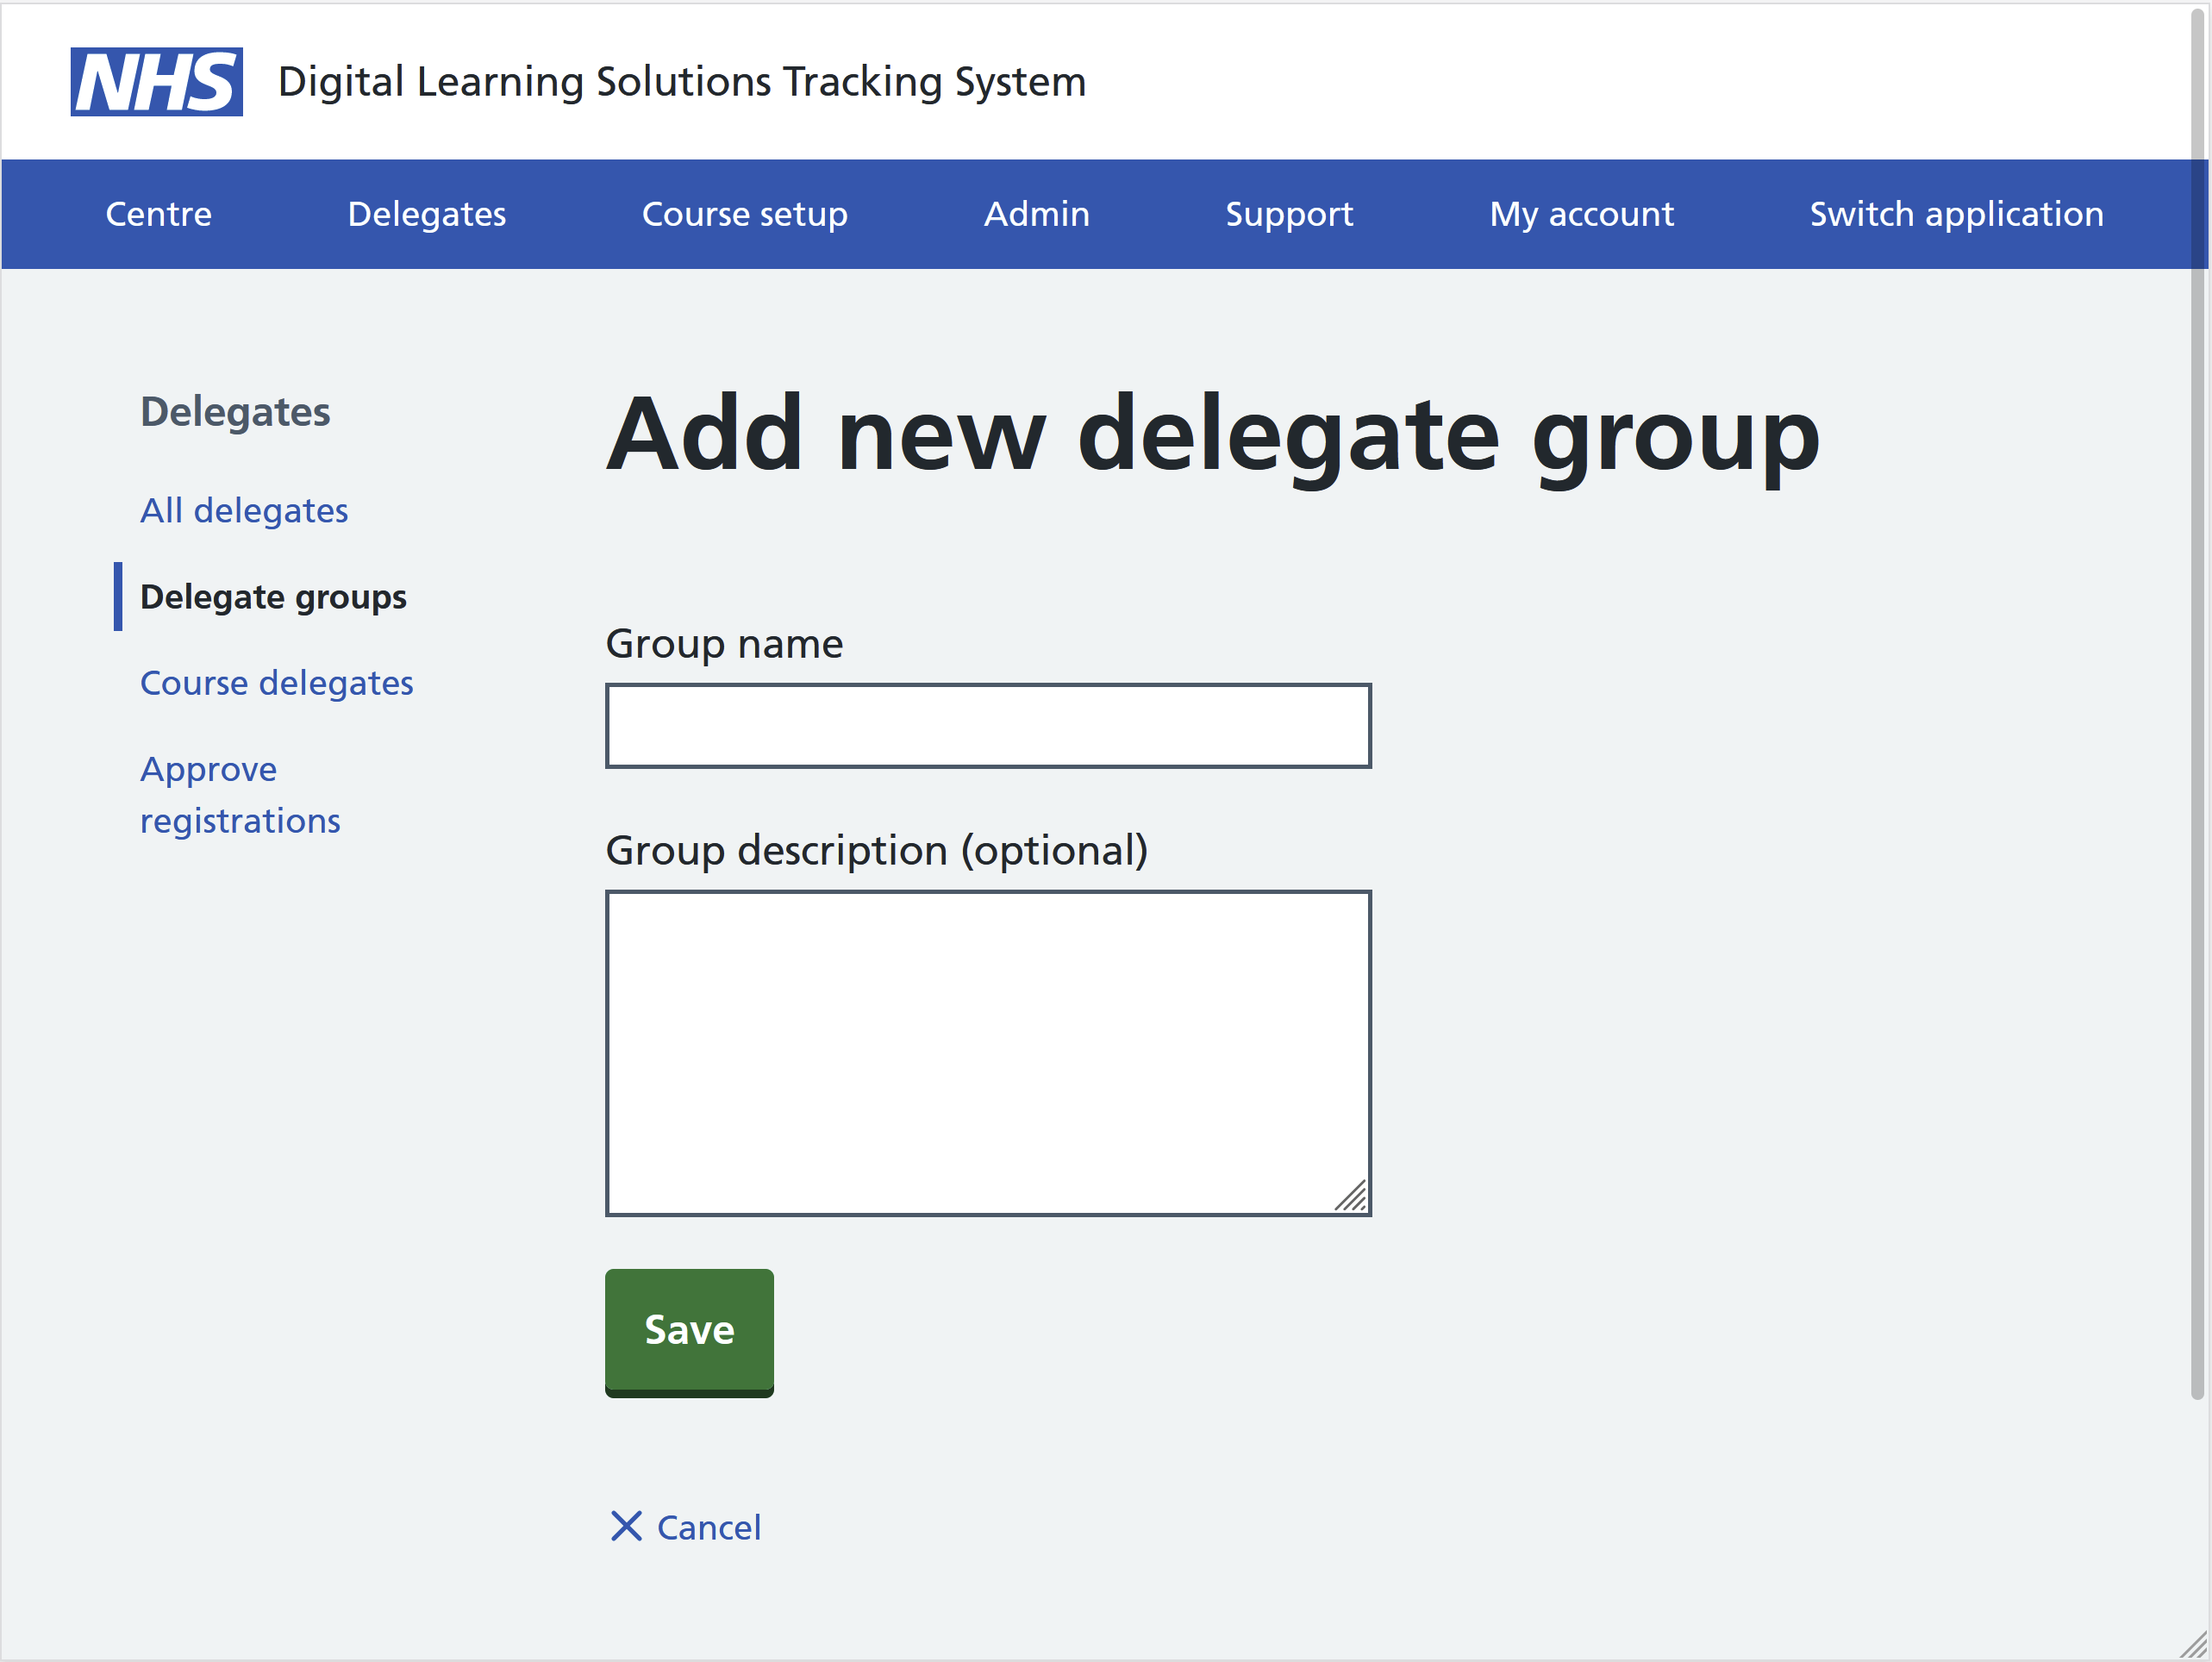The image size is (2212, 1662).
Task: Click the Cancel X icon
Action: click(626, 1526)
